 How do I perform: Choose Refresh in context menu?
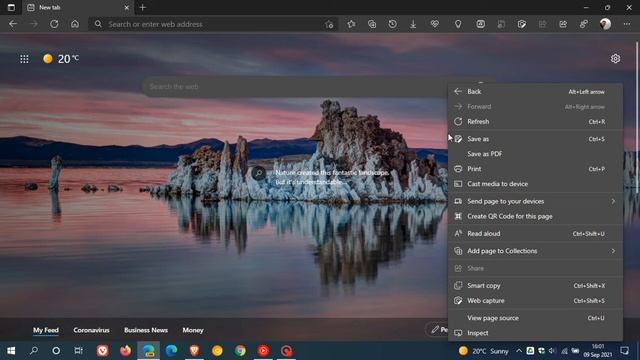click(x=535, y=122)
